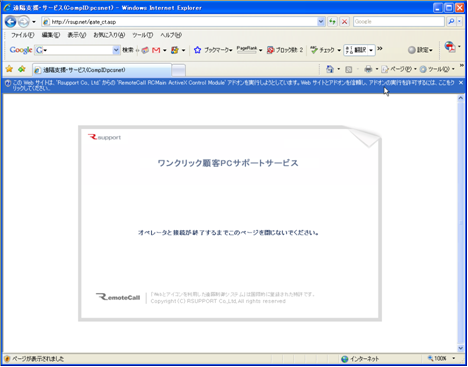Show more Google toolbar buttons chevron
This screenshot has height=367, width=468.
point(380,49)
